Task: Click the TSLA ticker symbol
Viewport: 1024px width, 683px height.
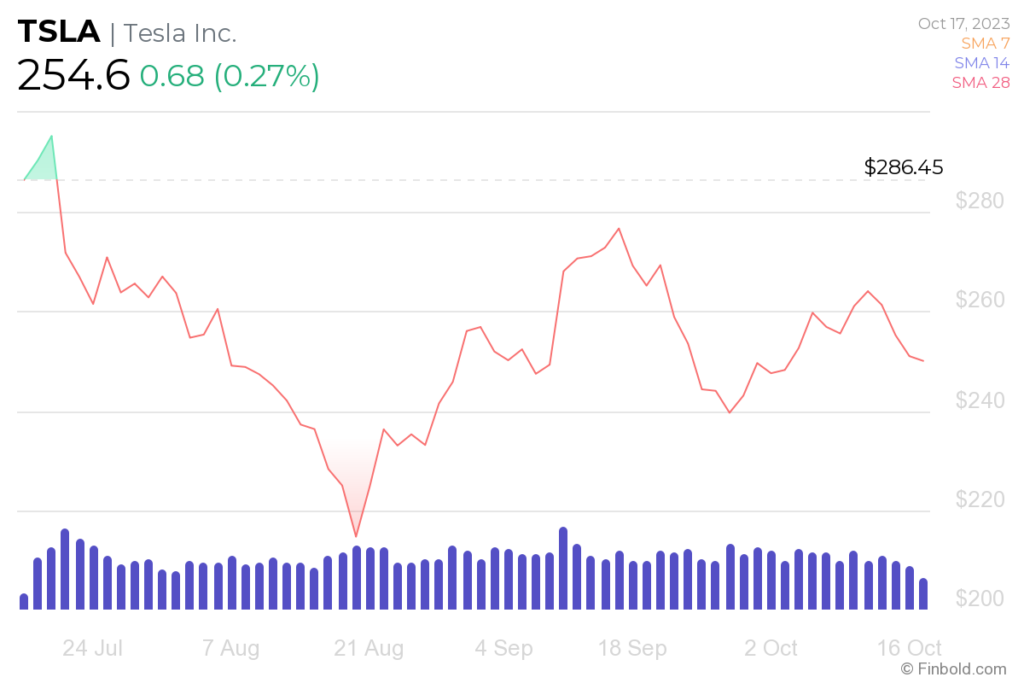Action: 59,32
